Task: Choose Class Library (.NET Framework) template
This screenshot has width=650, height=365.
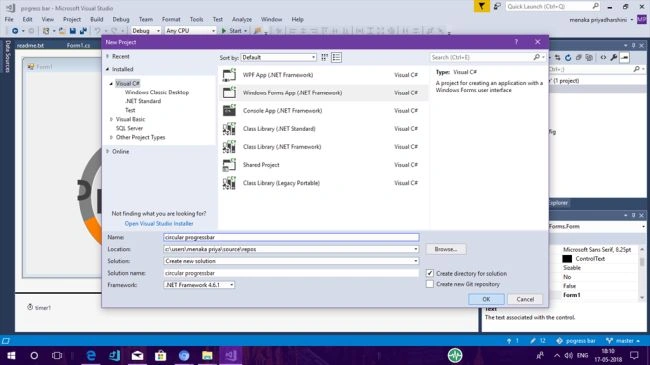Action: [x=323, y=147]
